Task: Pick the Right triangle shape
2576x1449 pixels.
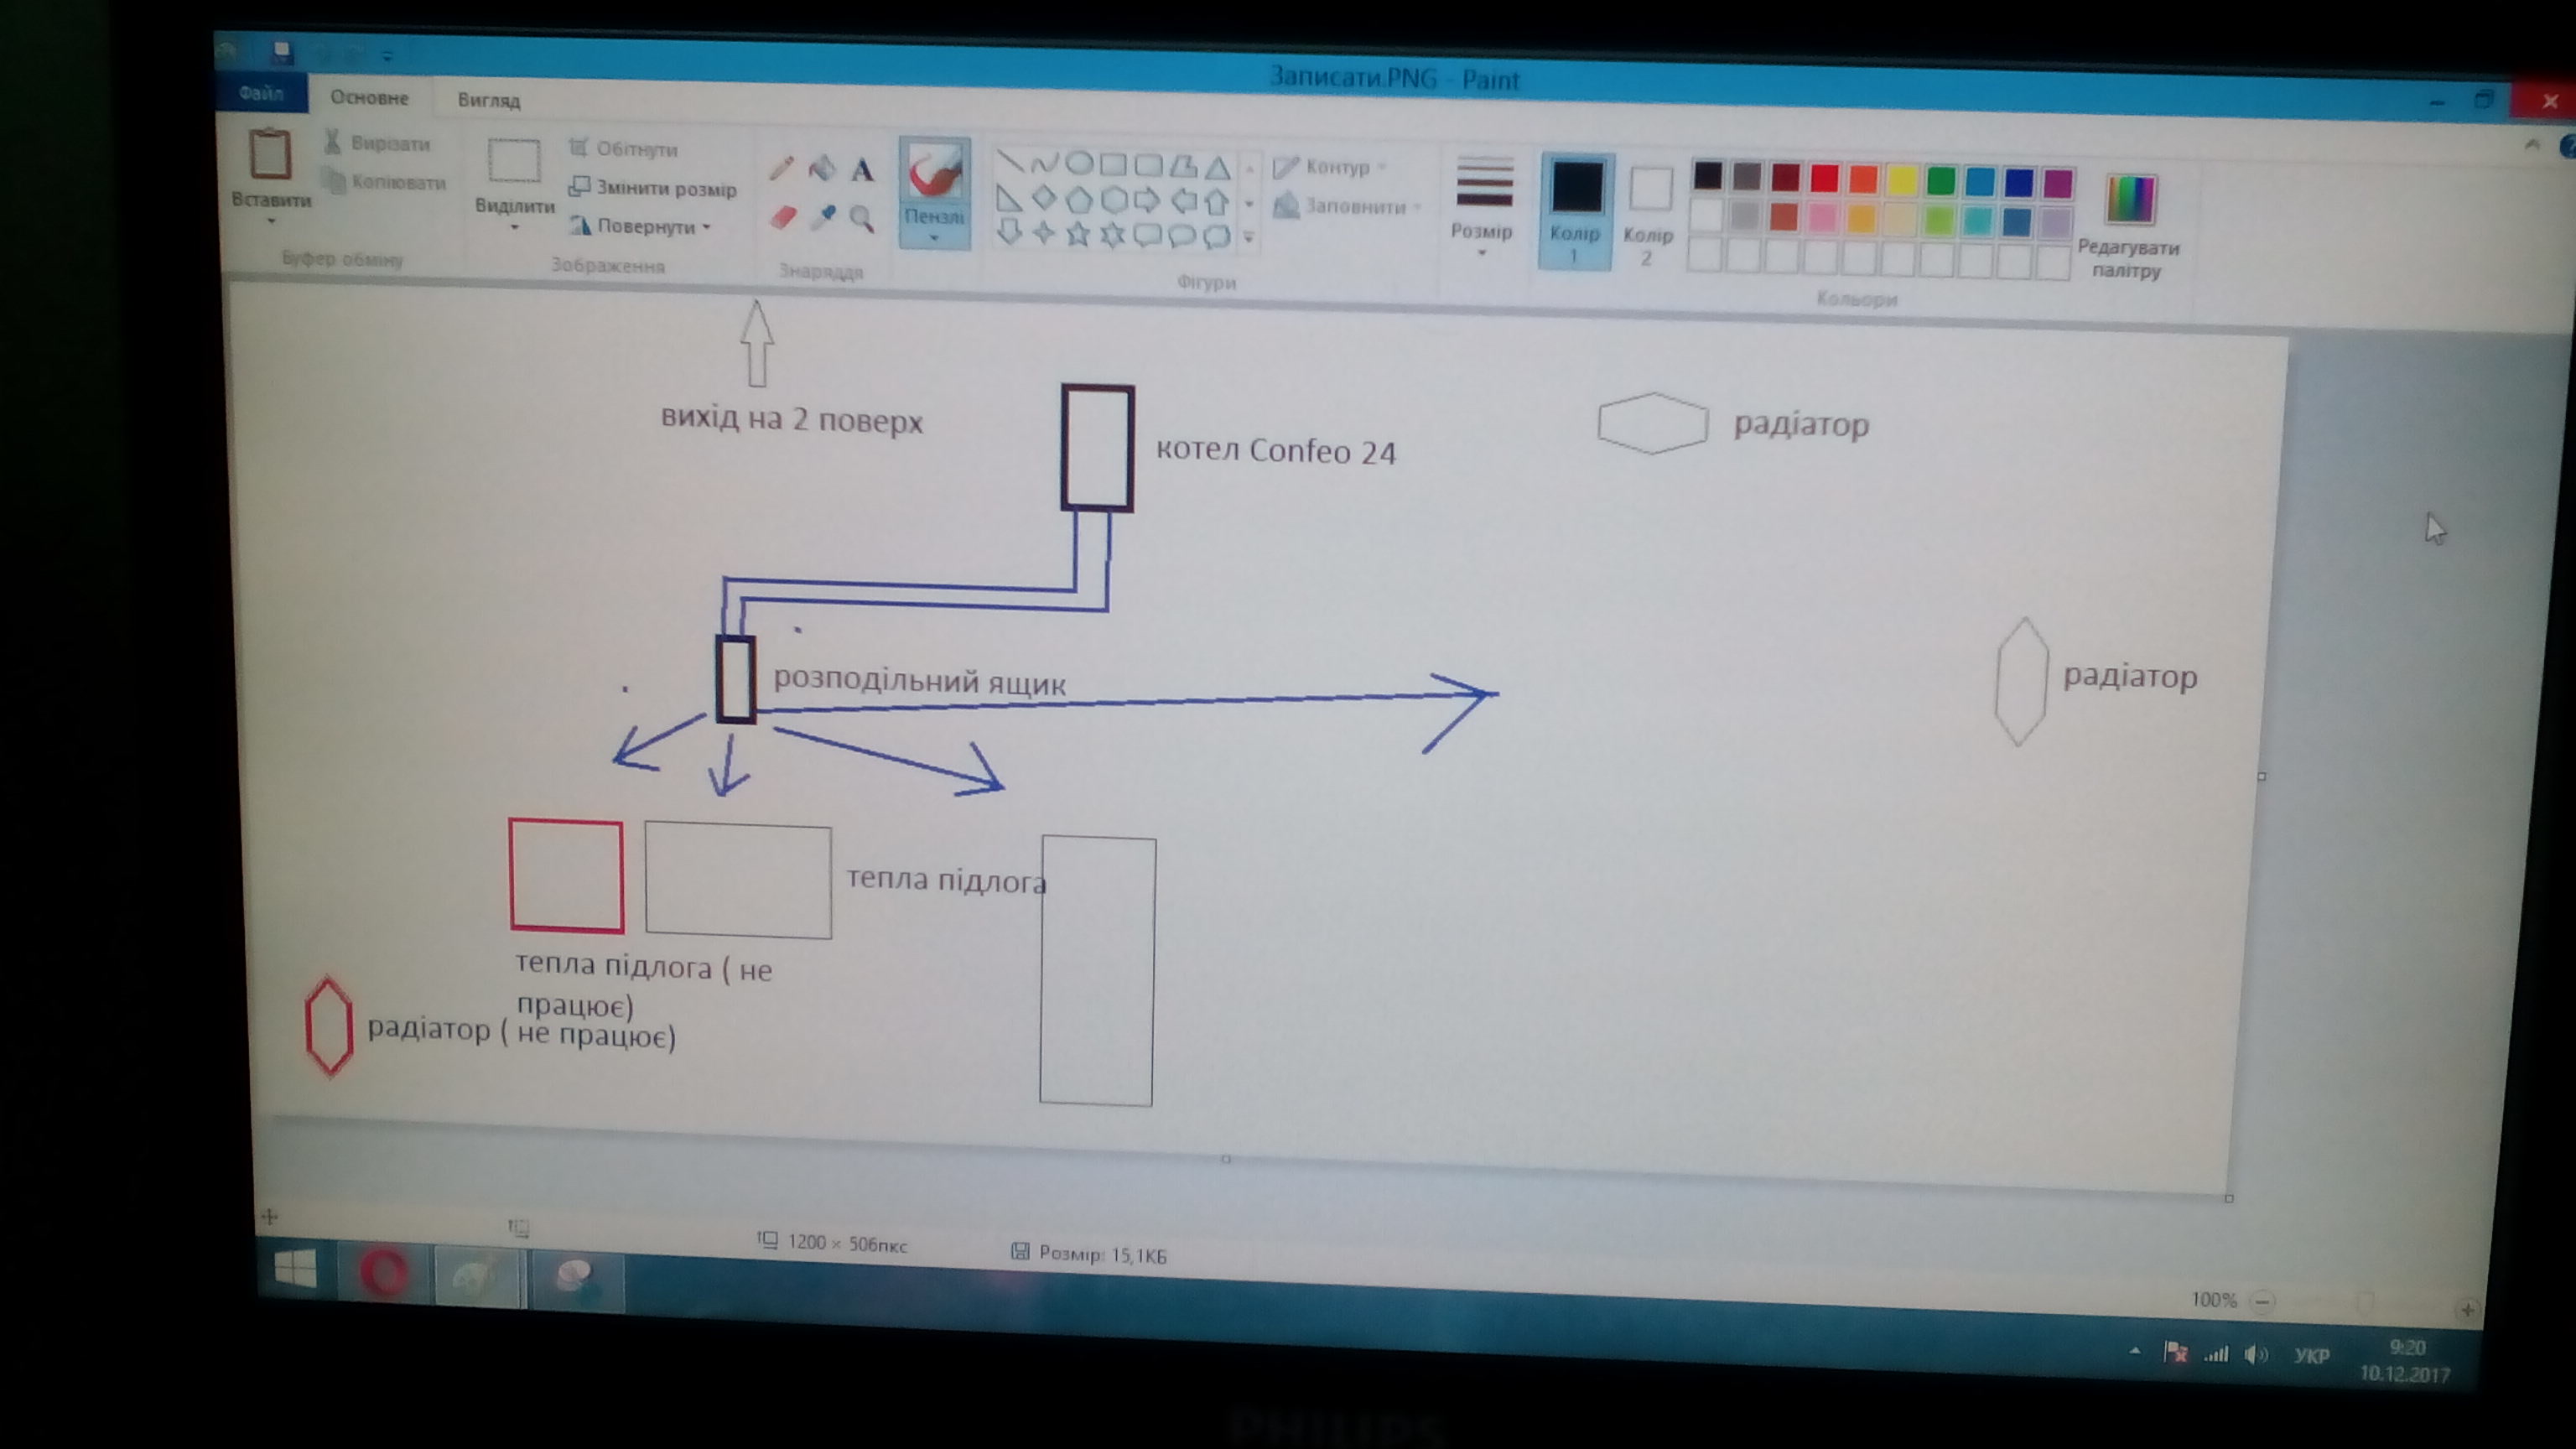Action: [x=1009, y=197]
